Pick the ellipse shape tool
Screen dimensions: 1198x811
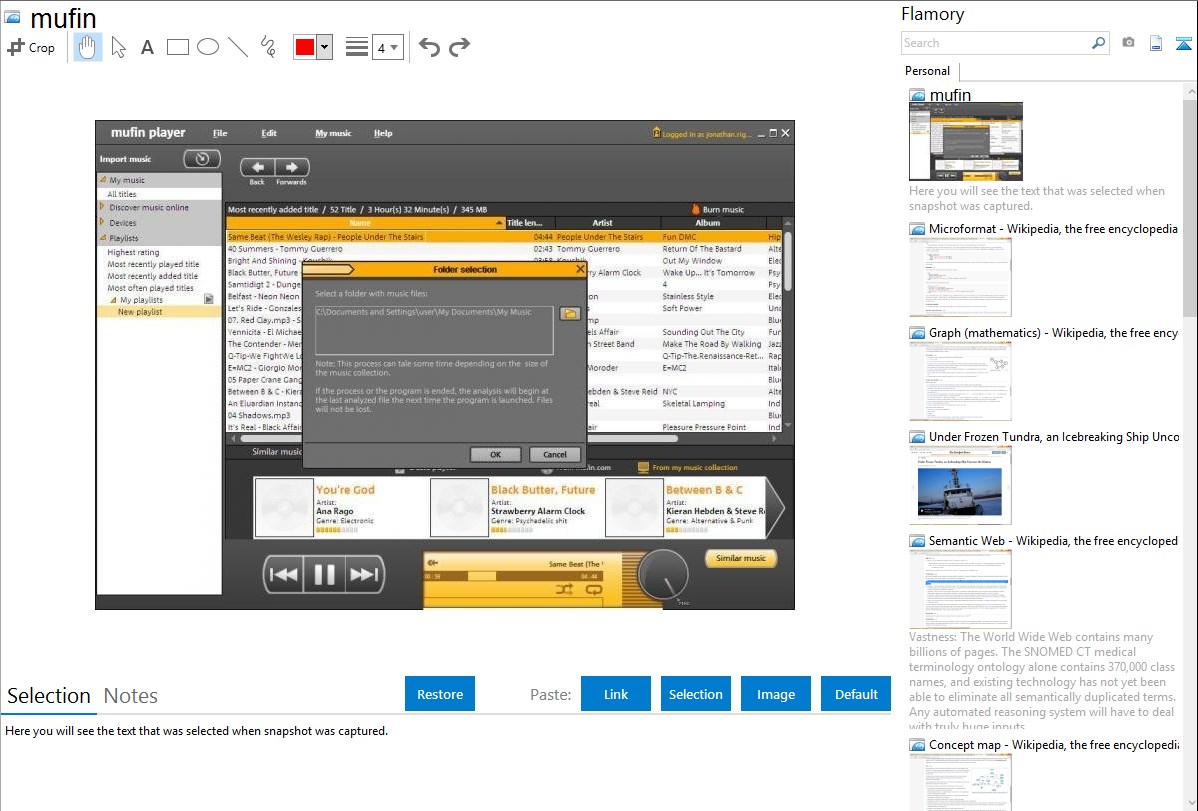point(208,47)
